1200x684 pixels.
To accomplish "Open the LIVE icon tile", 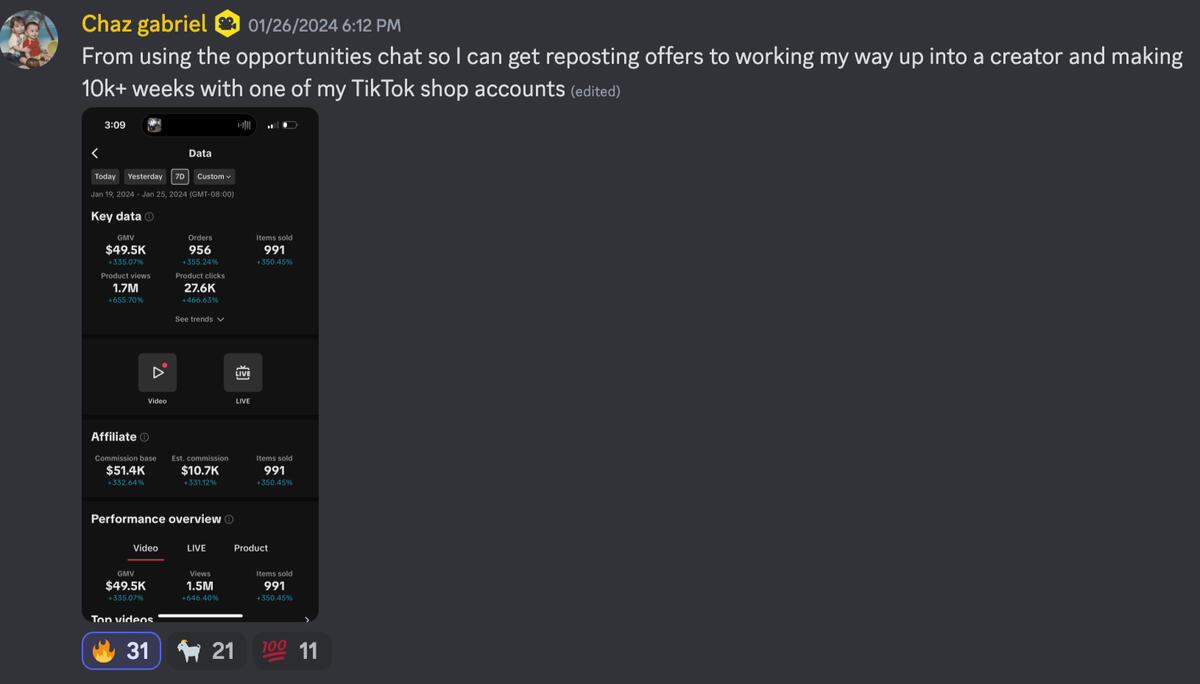I will 243,373.
